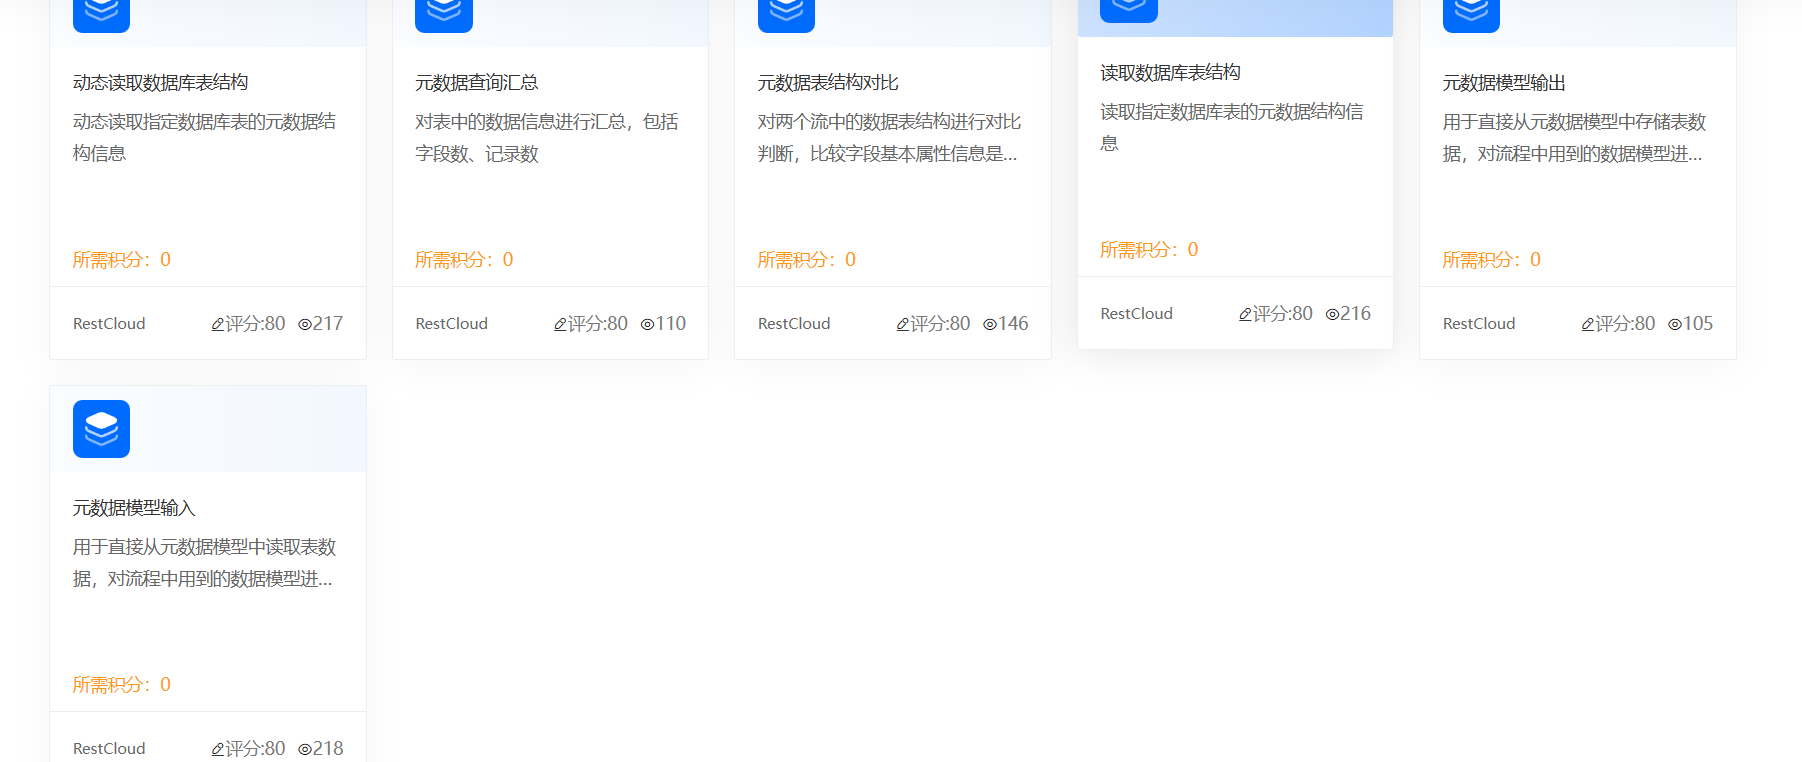Click the edit pencil icon on 元数据模型输出 card
This screenshot has width=1802, height=762.
1587,324
